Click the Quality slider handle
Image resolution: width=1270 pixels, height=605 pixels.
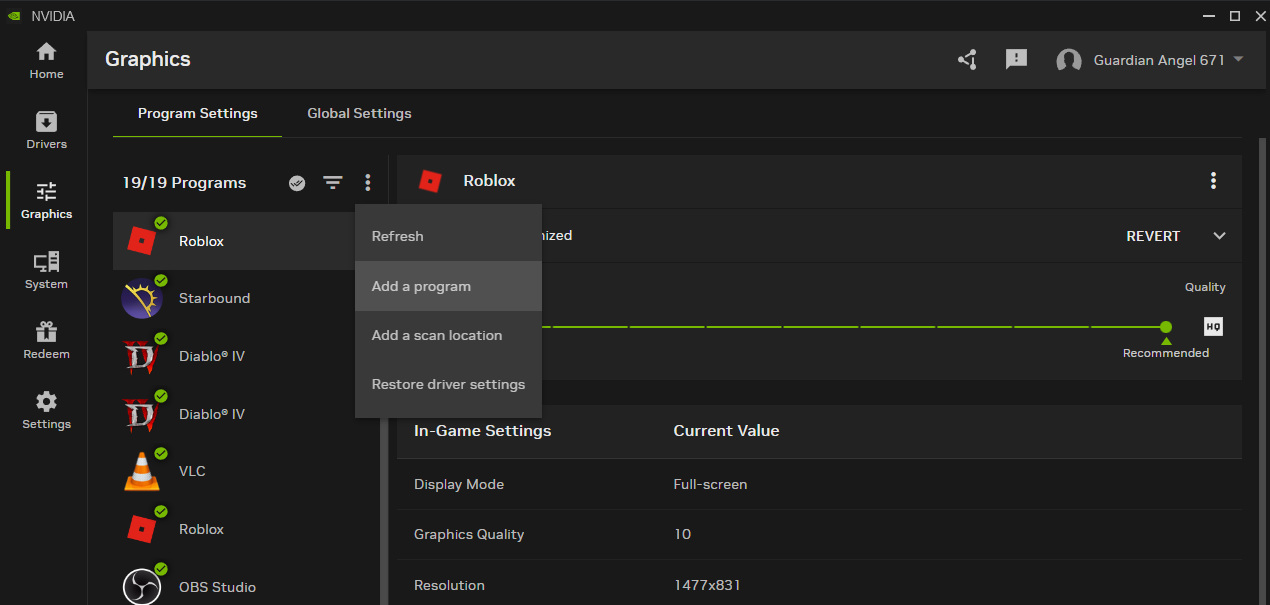1166,327
